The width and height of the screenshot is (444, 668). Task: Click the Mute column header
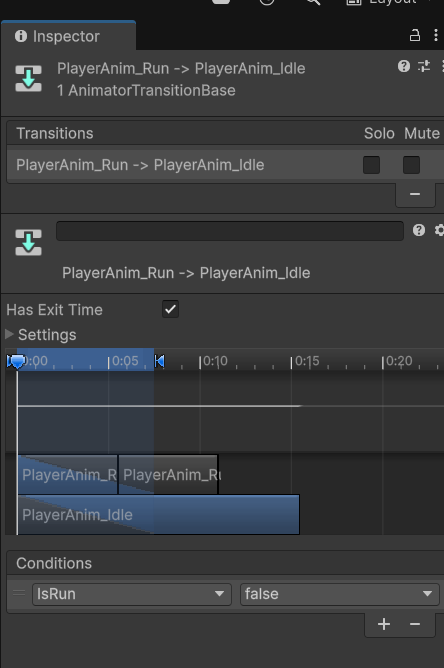[422, 134]
